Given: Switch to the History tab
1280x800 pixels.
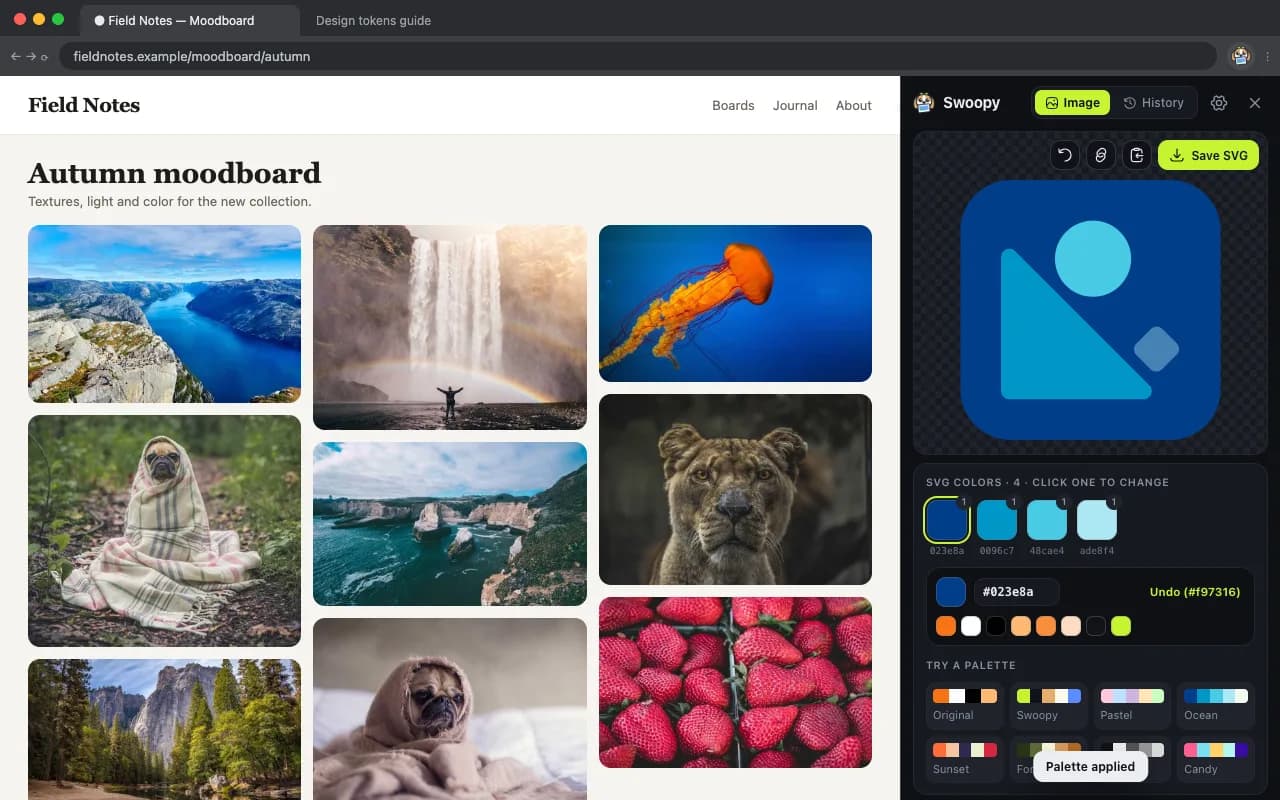Looking at the screenshot, I should coord(1153,102).
